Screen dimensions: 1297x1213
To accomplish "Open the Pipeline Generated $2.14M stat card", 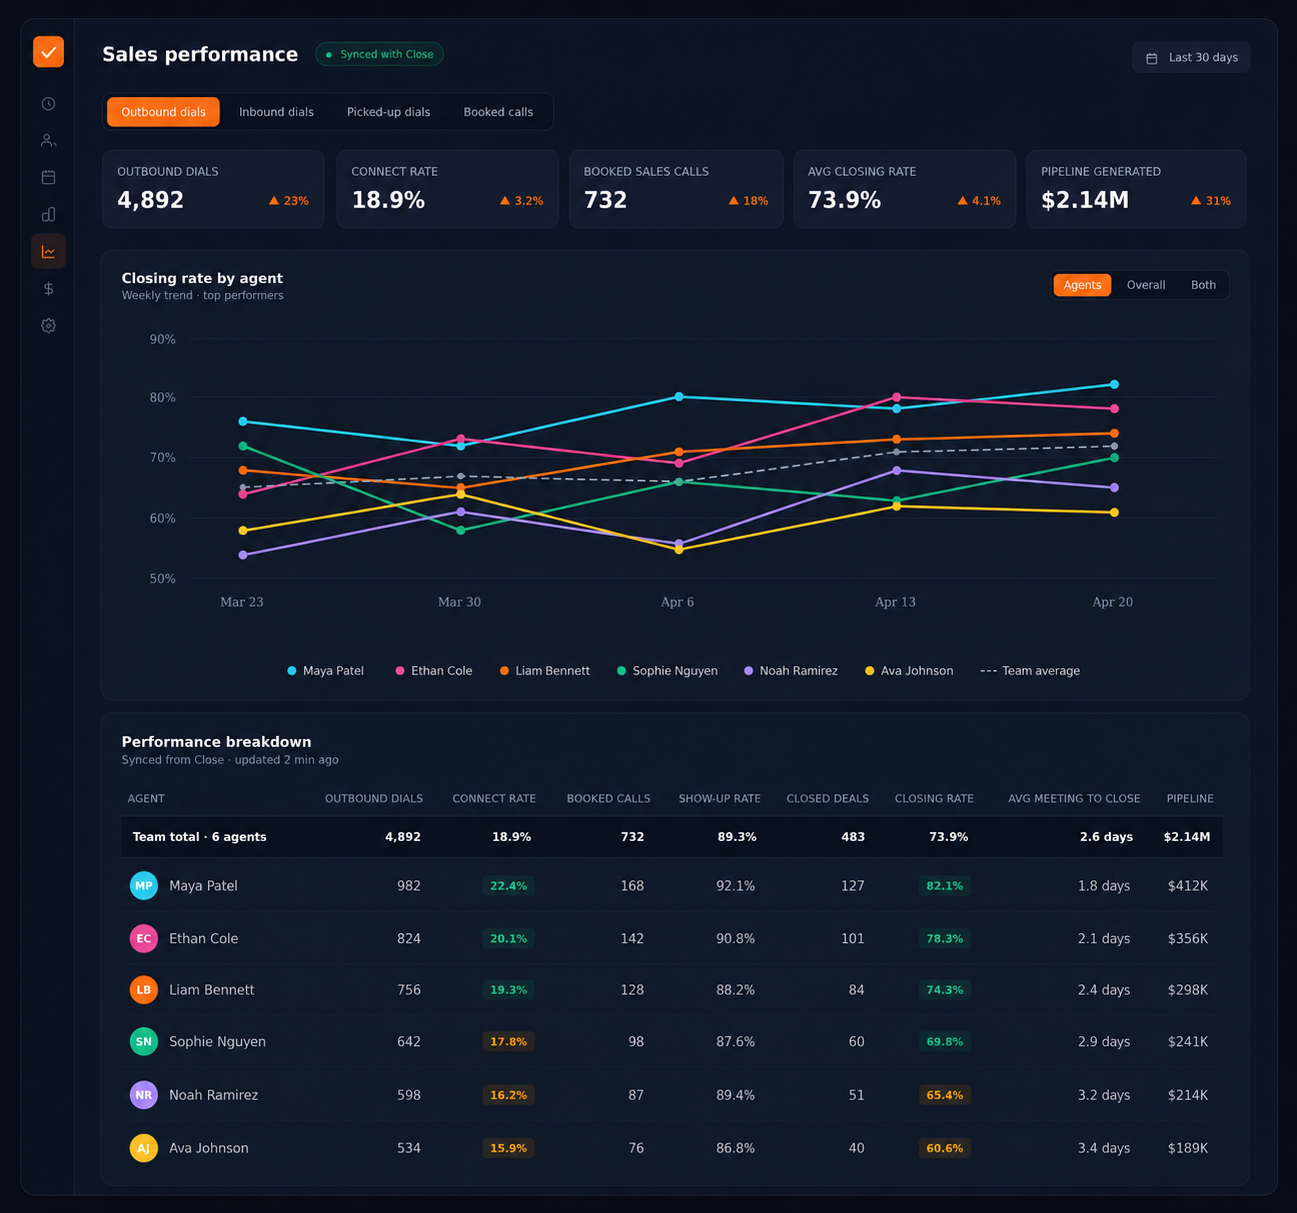I will tap(1137, 189).
